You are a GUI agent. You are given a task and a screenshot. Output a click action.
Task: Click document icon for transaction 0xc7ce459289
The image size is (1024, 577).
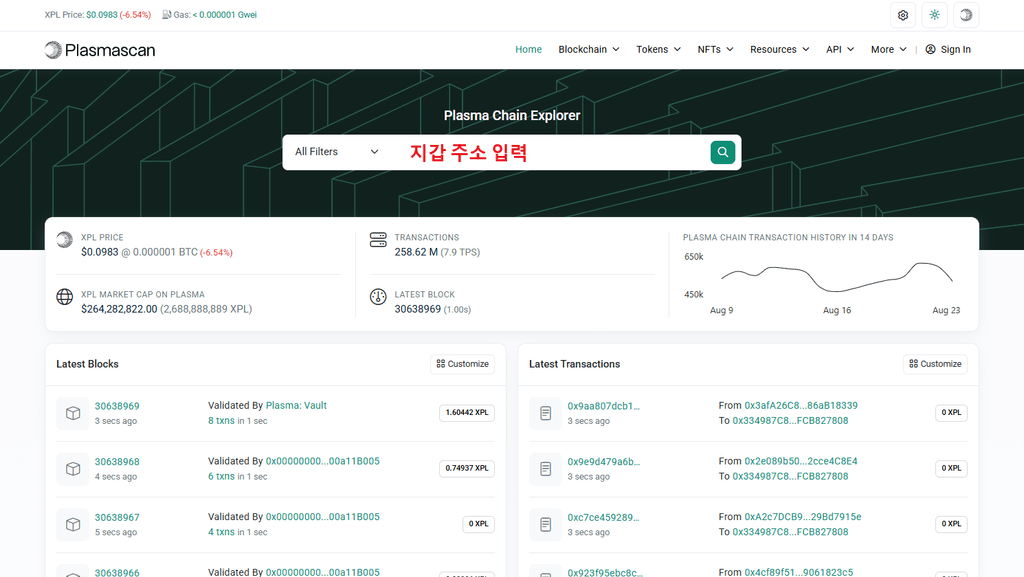coord(546,524)
